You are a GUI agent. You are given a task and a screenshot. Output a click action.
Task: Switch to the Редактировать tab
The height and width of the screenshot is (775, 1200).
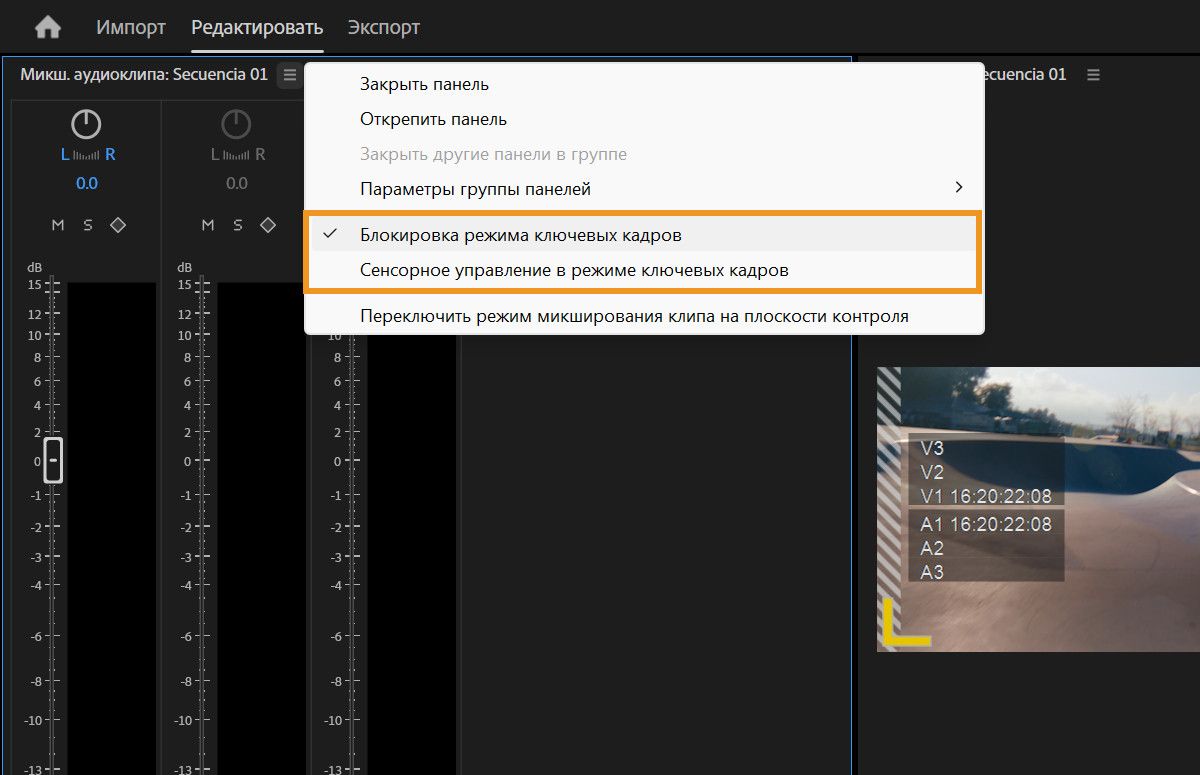click(x=257, y=27)
